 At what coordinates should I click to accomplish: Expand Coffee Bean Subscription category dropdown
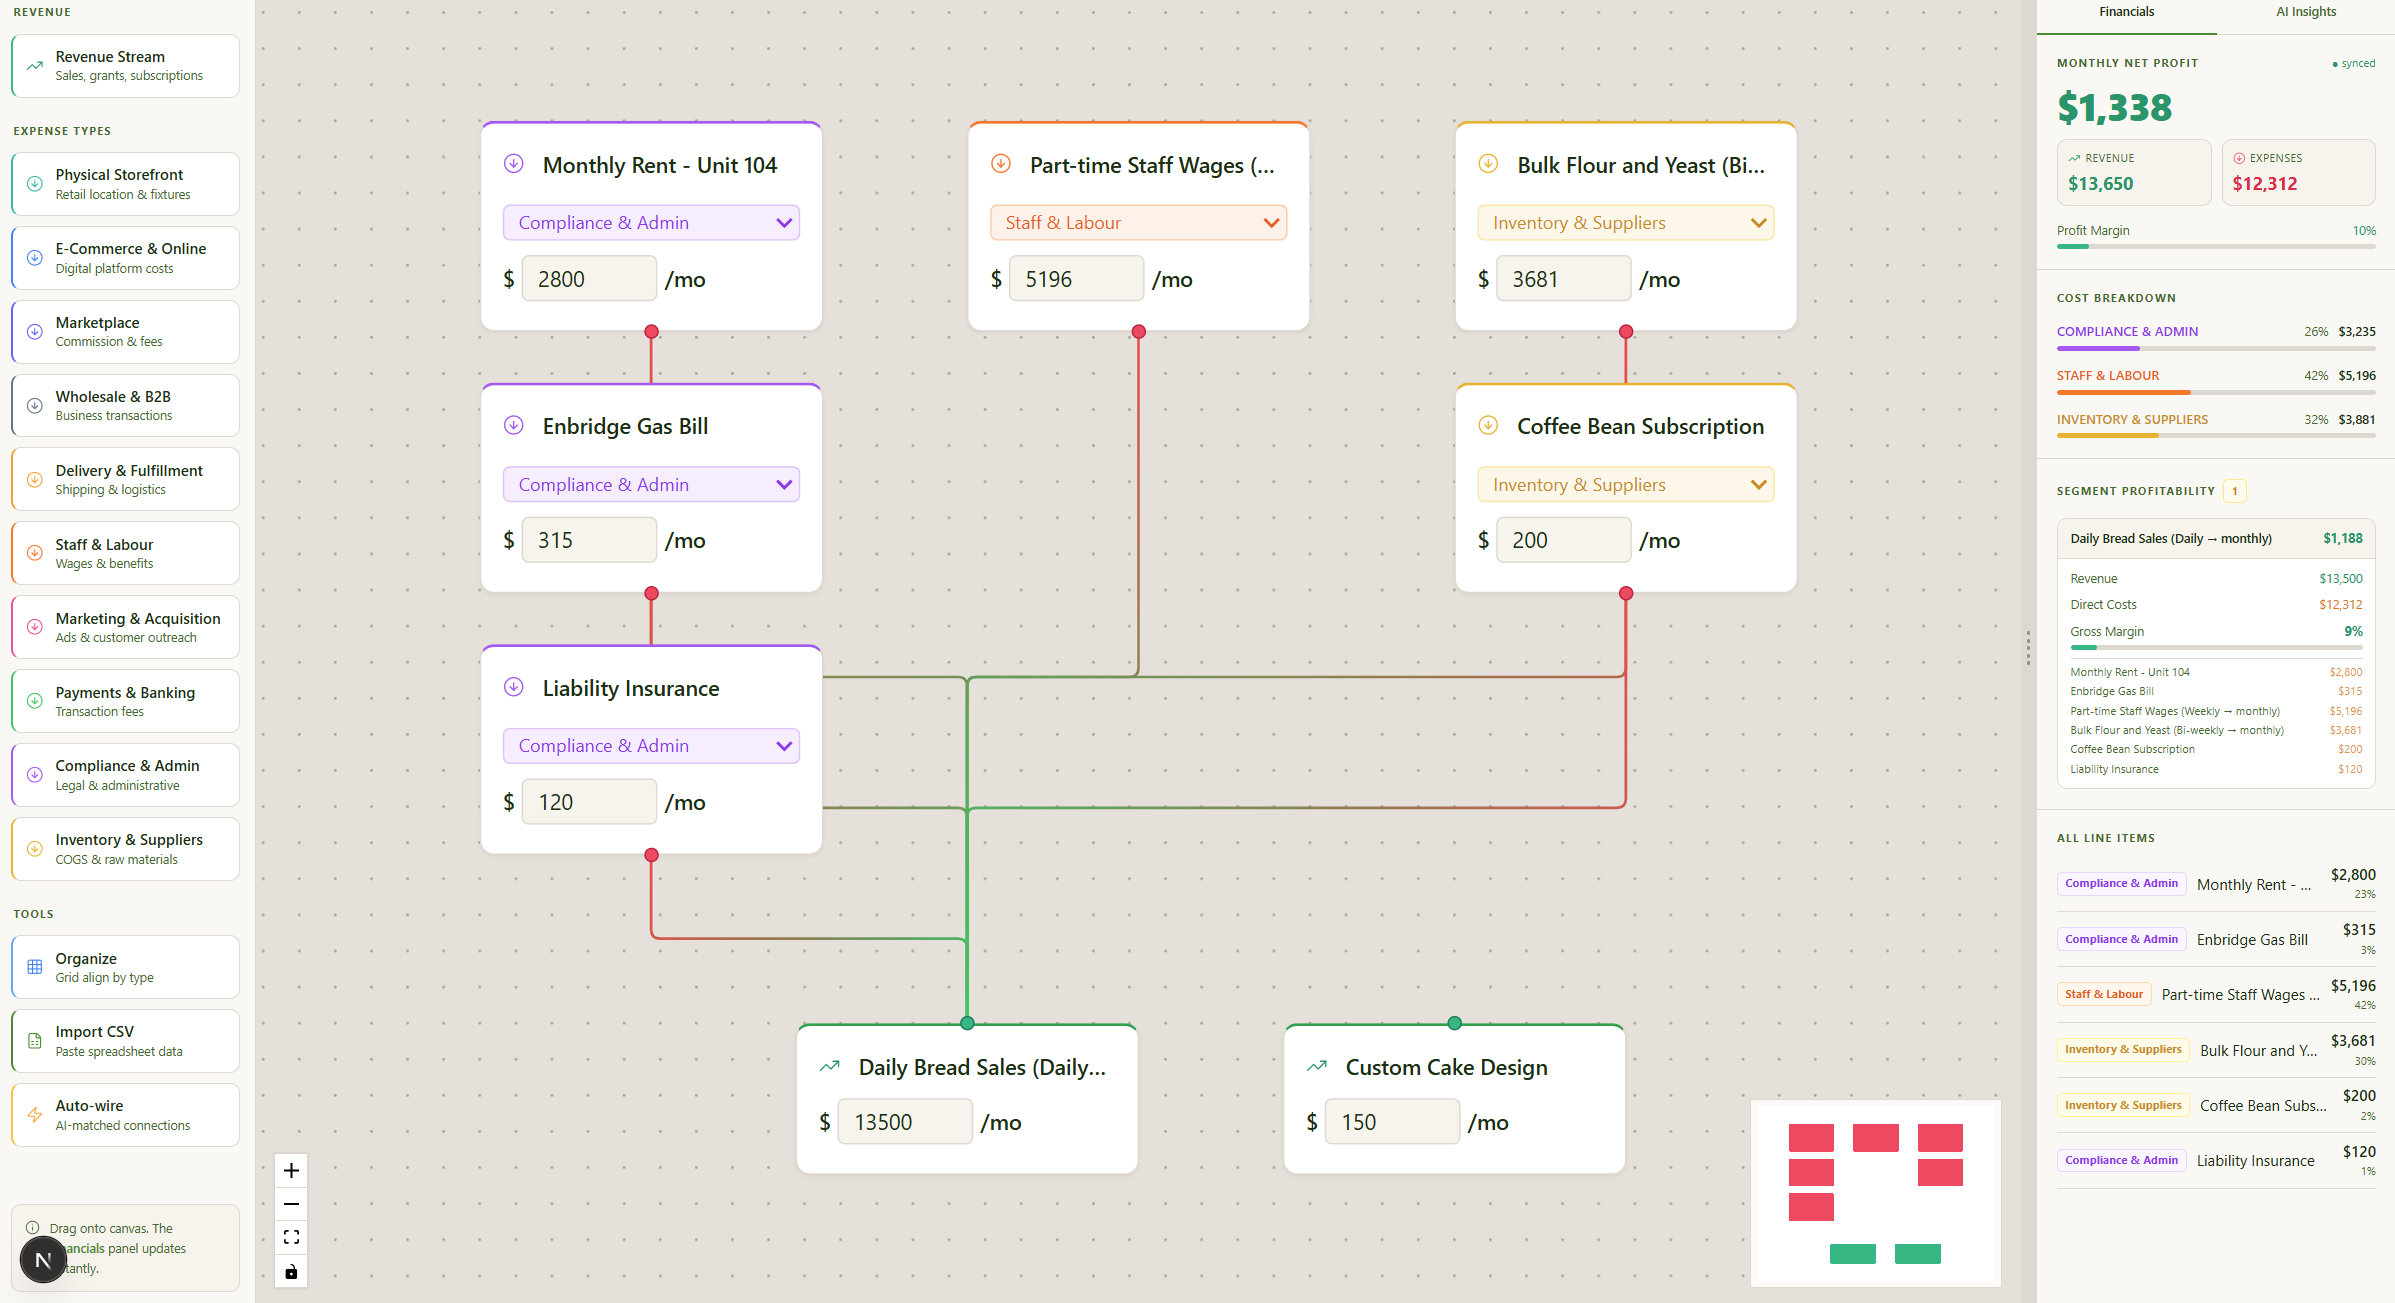1625,485
